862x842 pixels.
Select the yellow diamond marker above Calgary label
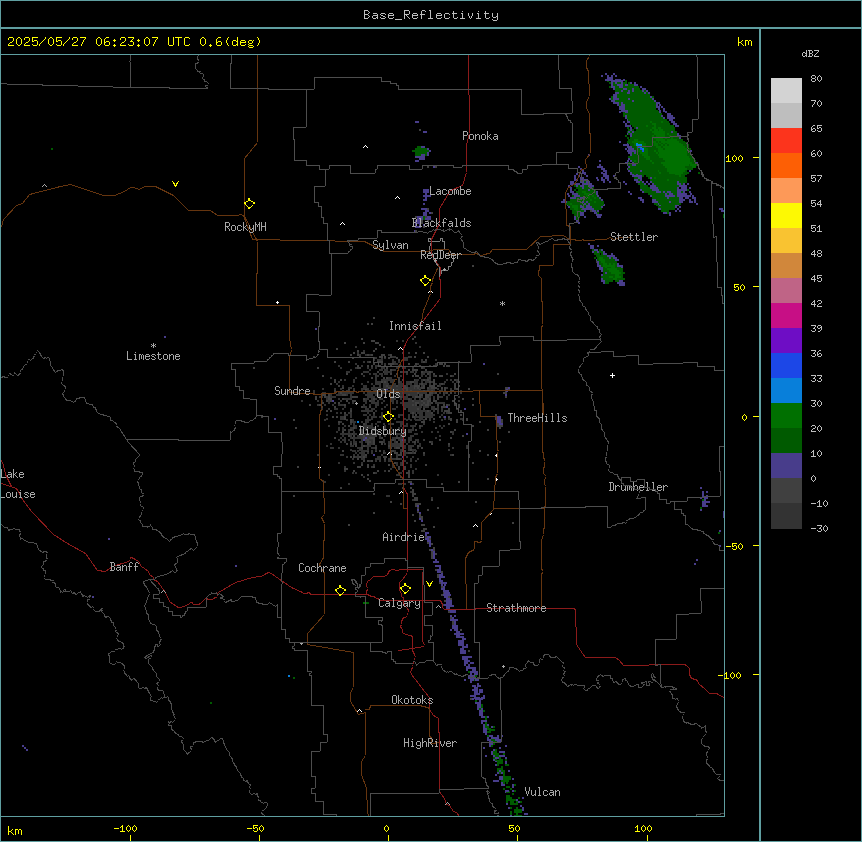pyautogui.click(x=405, y=589)
